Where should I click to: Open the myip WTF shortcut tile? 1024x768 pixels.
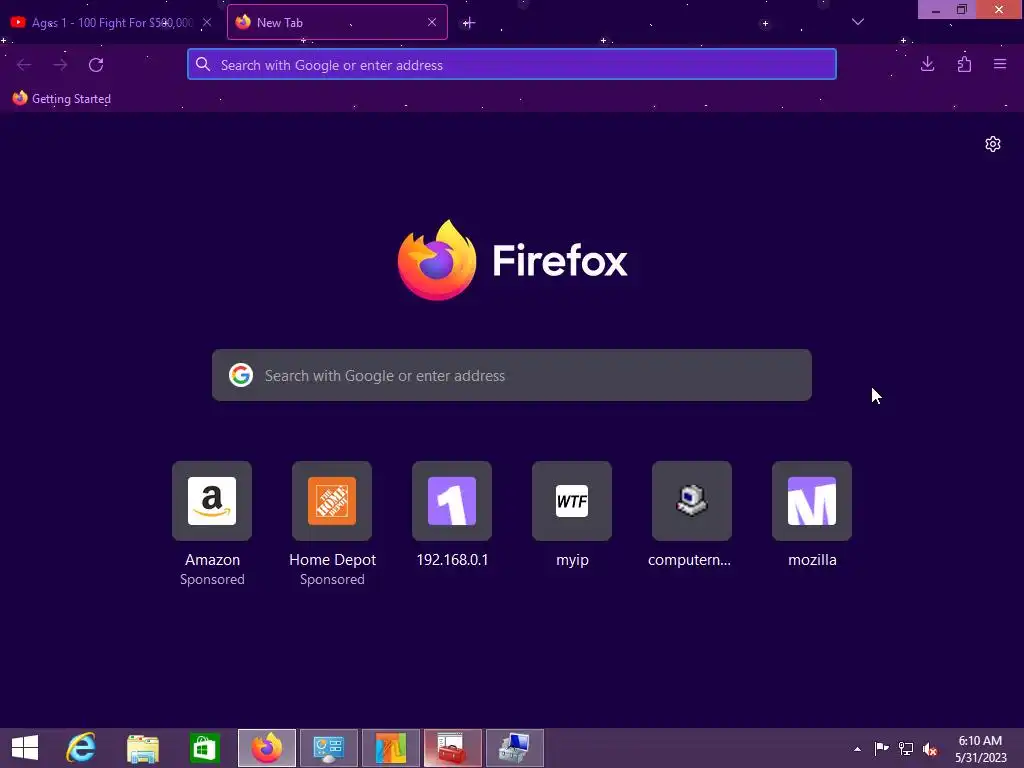coord(572,501)
